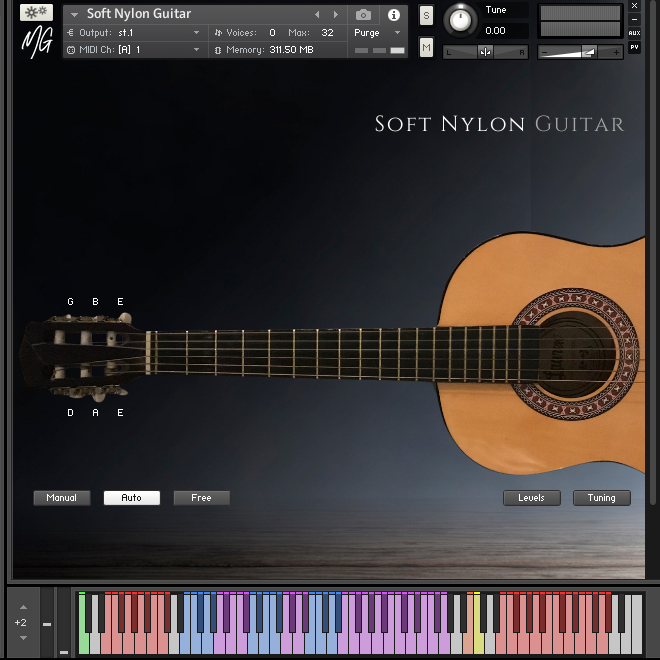Select Auto mode button
Image resolution: width=660 pixels, height=660 pixels.
click(132, 498)
